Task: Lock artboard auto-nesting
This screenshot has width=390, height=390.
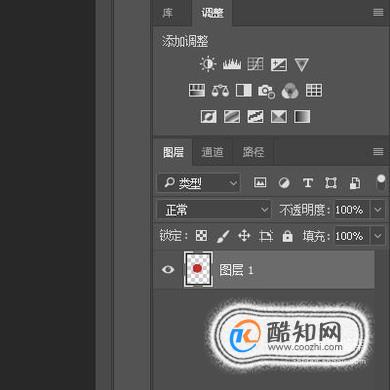Action: point(266,236)
